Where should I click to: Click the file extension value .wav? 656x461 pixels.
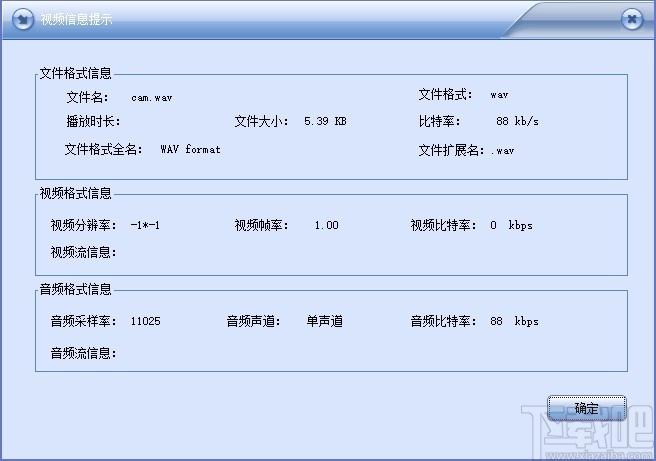point(502,151)
